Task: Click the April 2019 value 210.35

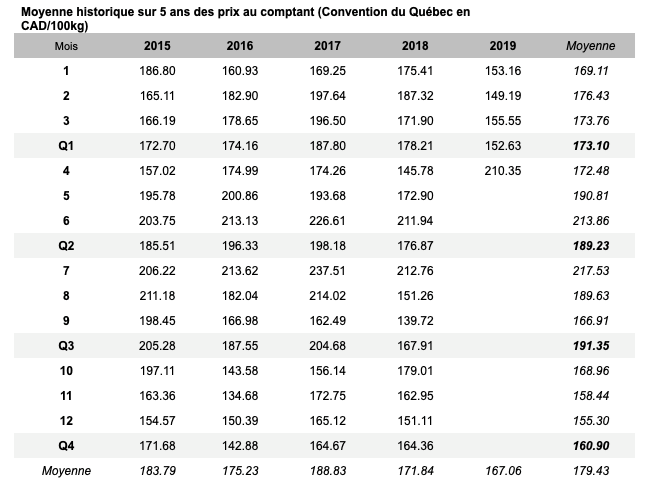Action: [x=503, y=171]
